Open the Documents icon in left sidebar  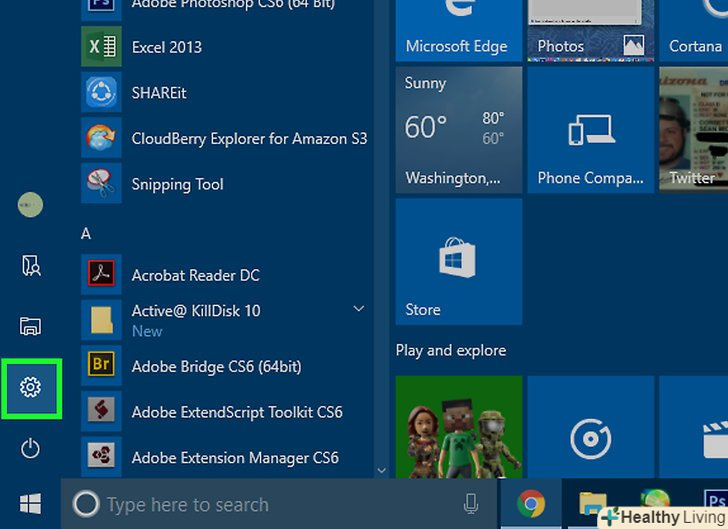[x=31, y=266]
